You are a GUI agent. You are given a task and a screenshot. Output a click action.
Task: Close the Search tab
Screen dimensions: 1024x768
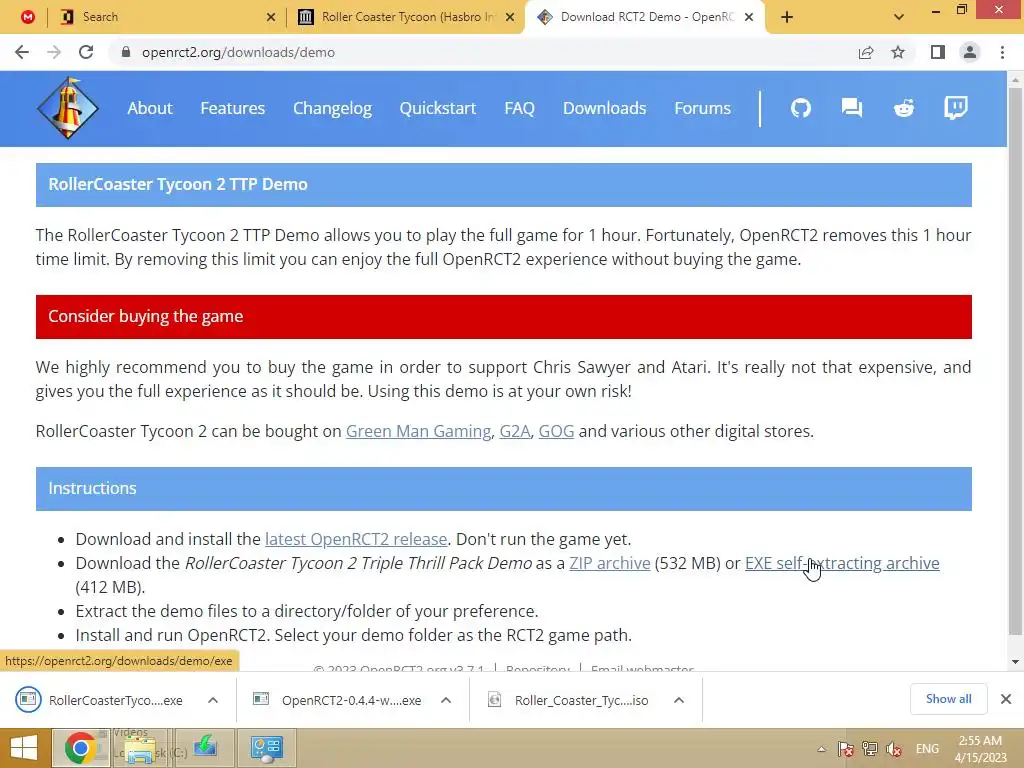tap(271, 17)
